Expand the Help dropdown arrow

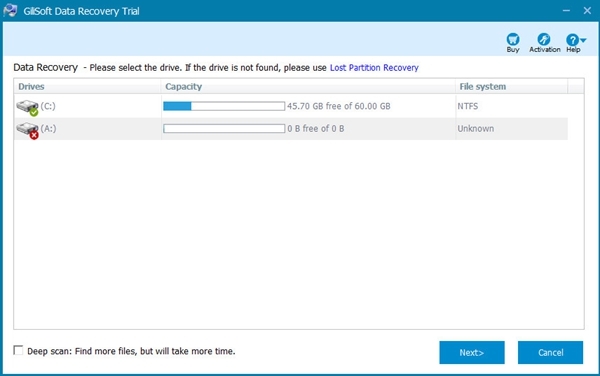coord(583,40)
